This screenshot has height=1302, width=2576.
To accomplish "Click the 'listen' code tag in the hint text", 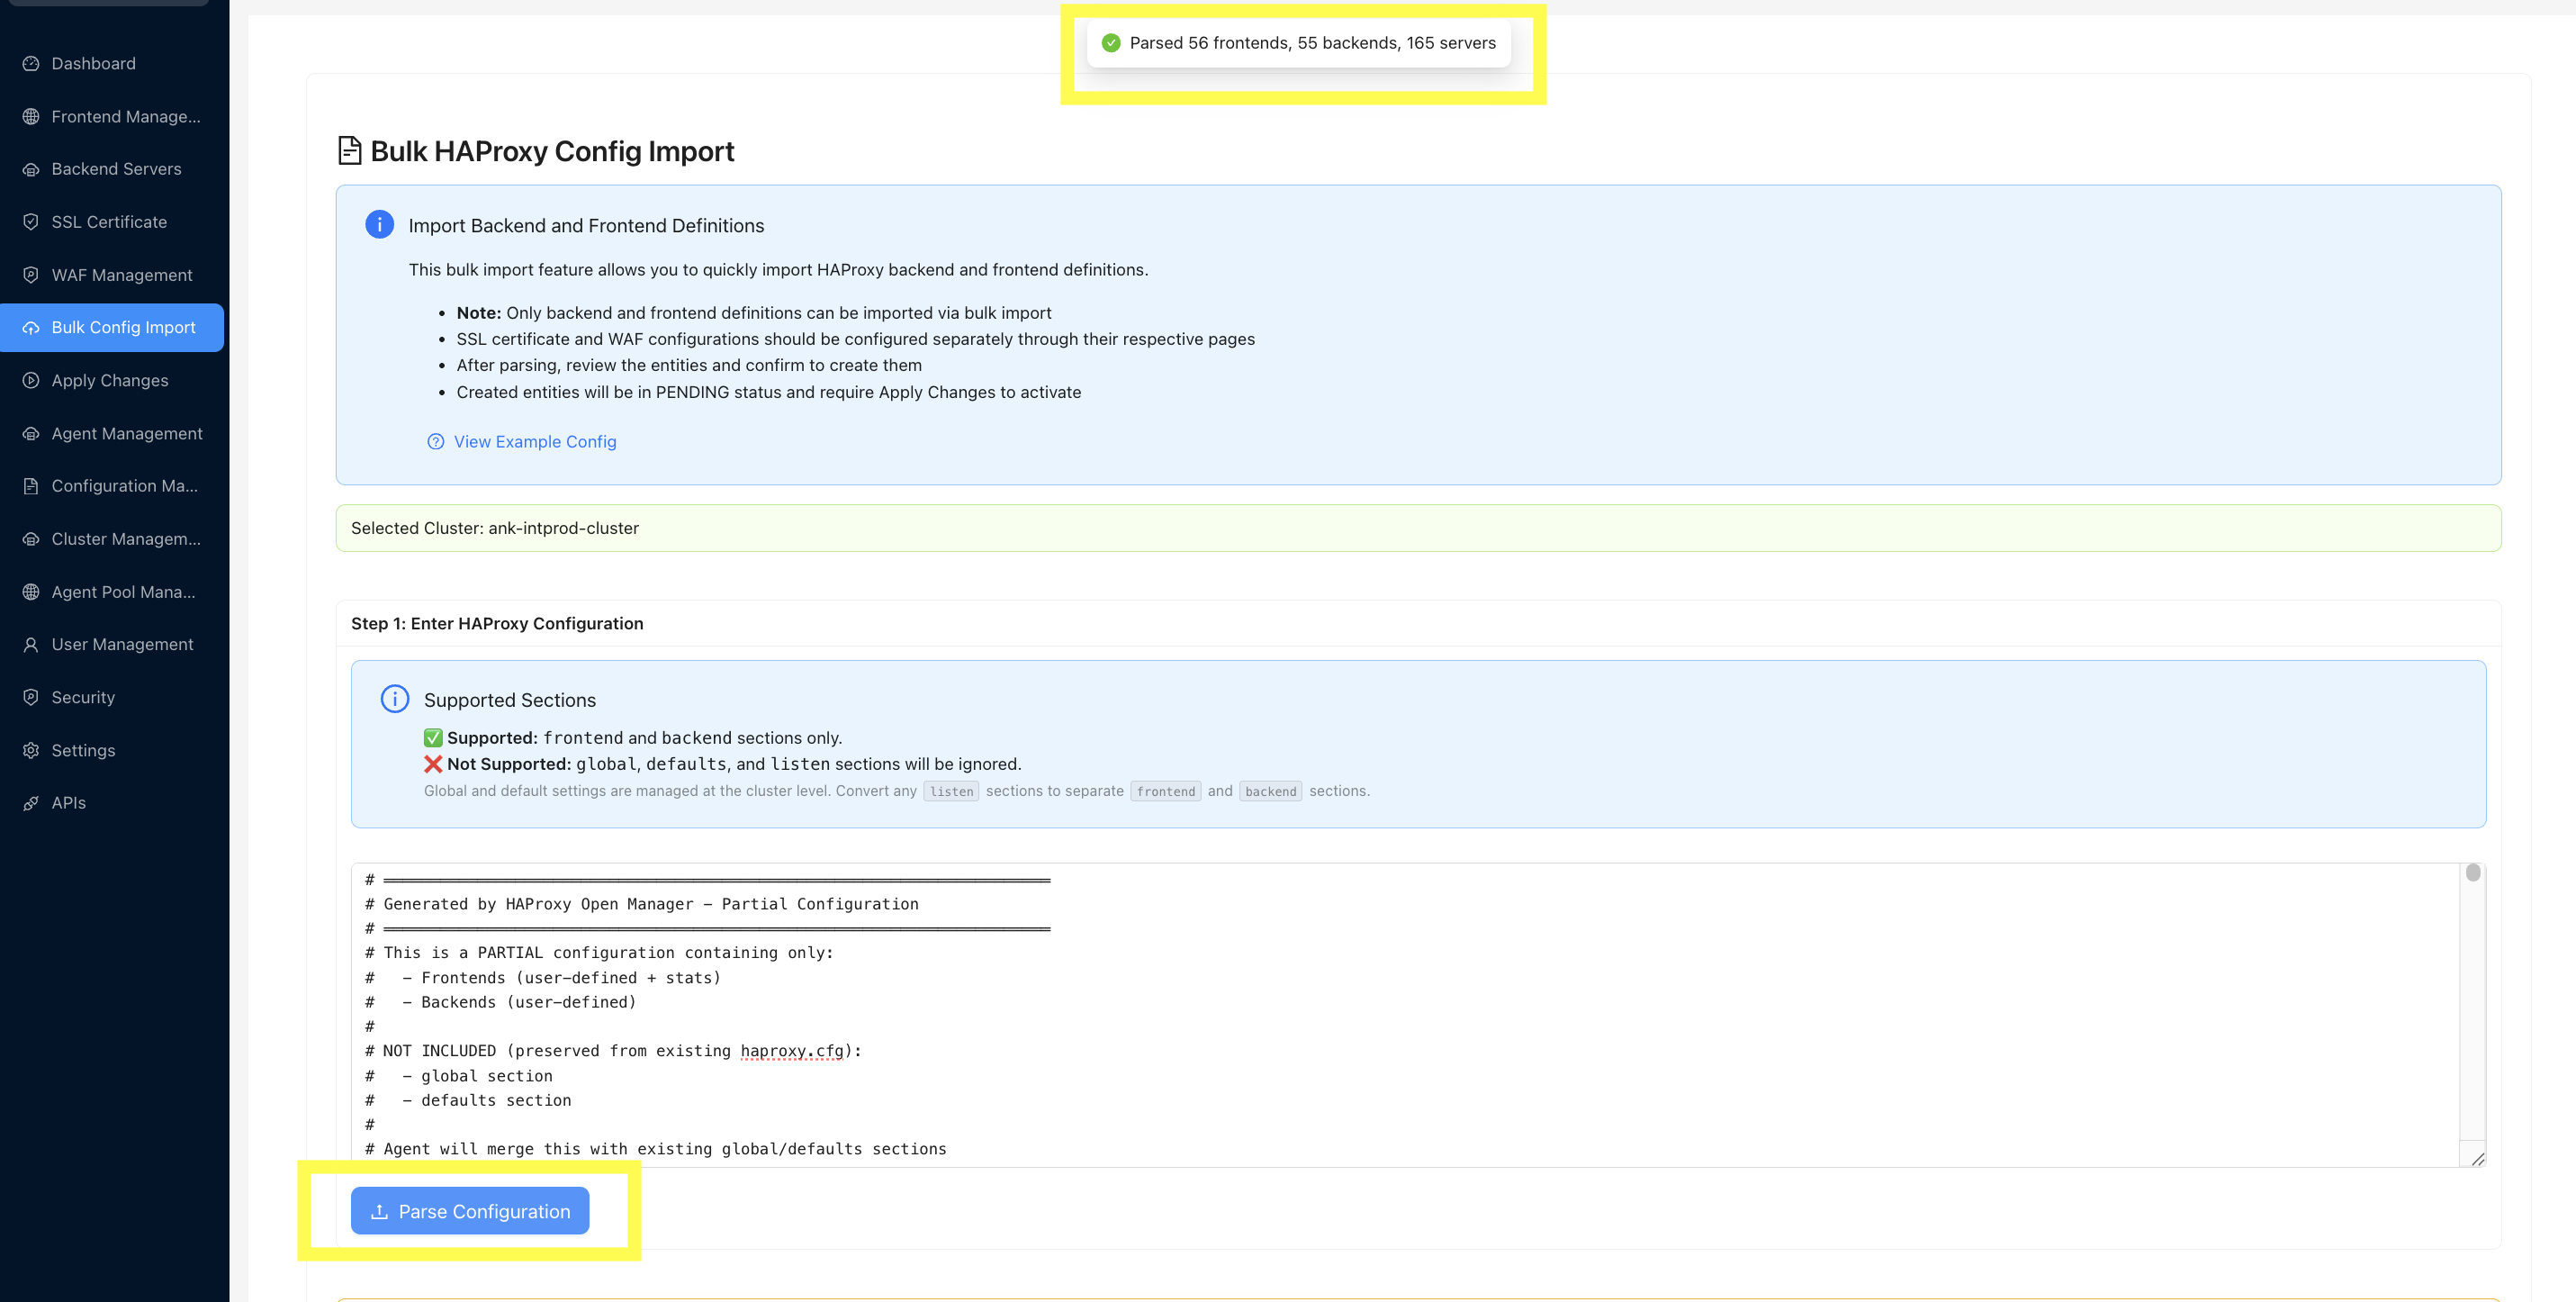I will tap(951, 791).
